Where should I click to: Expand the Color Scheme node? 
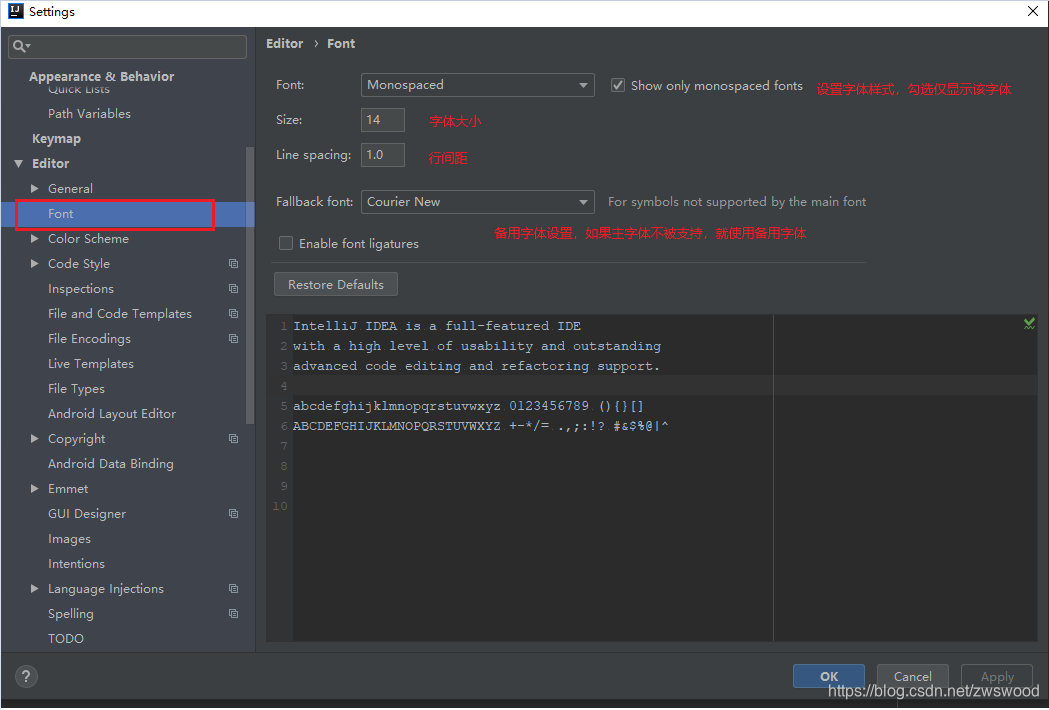point(35,239)
